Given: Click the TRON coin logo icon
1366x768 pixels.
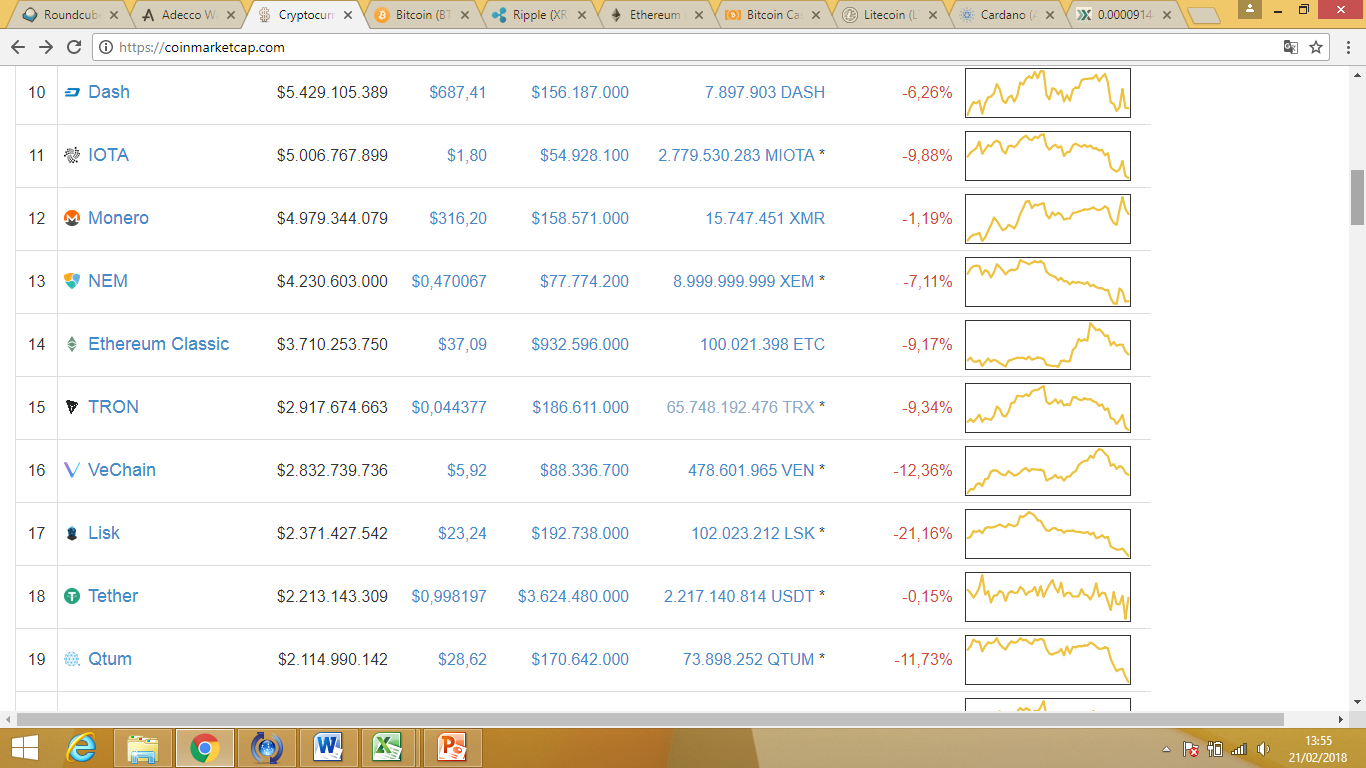Looking at the screenshot, I should pos(72,407).
